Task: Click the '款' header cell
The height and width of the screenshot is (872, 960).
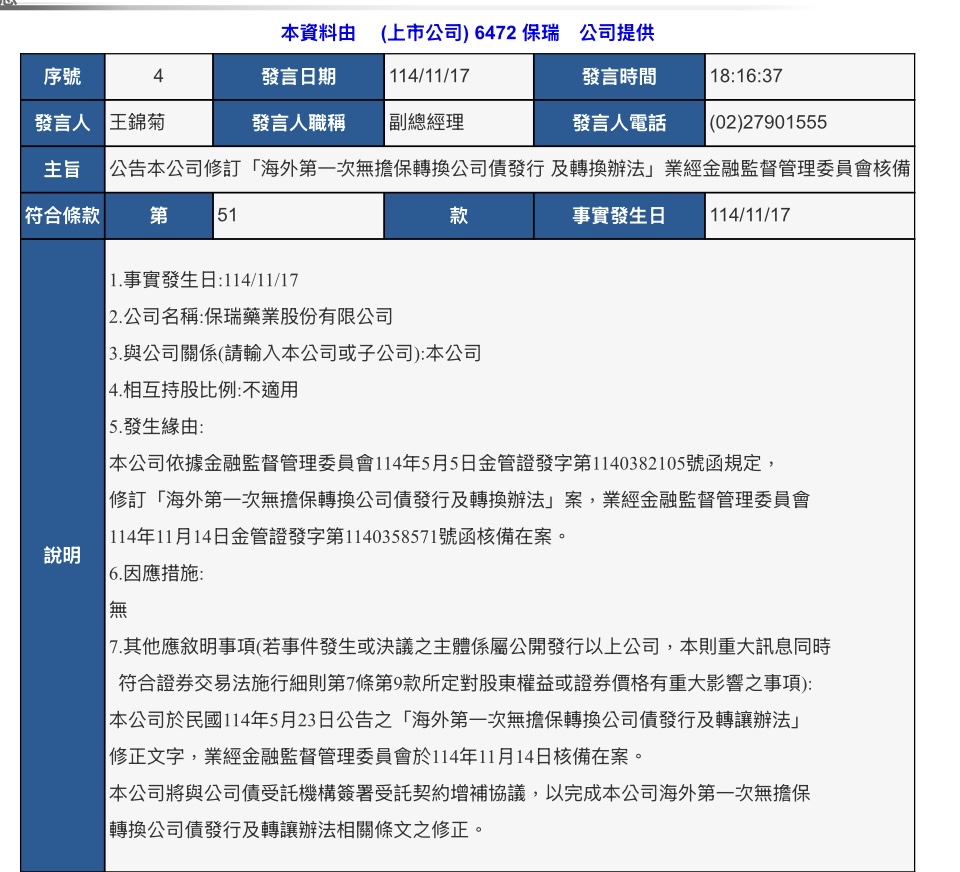Action: 459,216
